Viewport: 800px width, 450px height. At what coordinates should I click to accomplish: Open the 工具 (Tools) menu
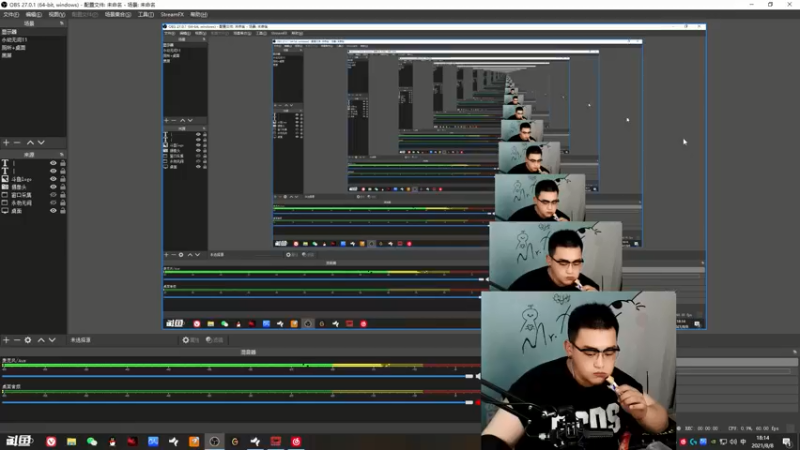pos(146,14)
